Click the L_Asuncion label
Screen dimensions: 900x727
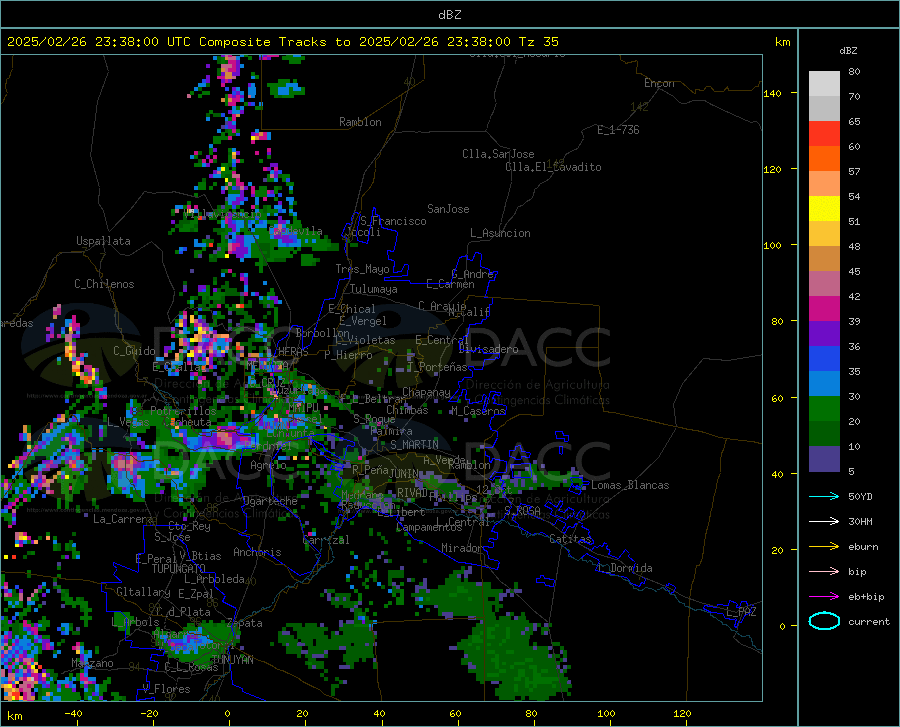[500, 233]
